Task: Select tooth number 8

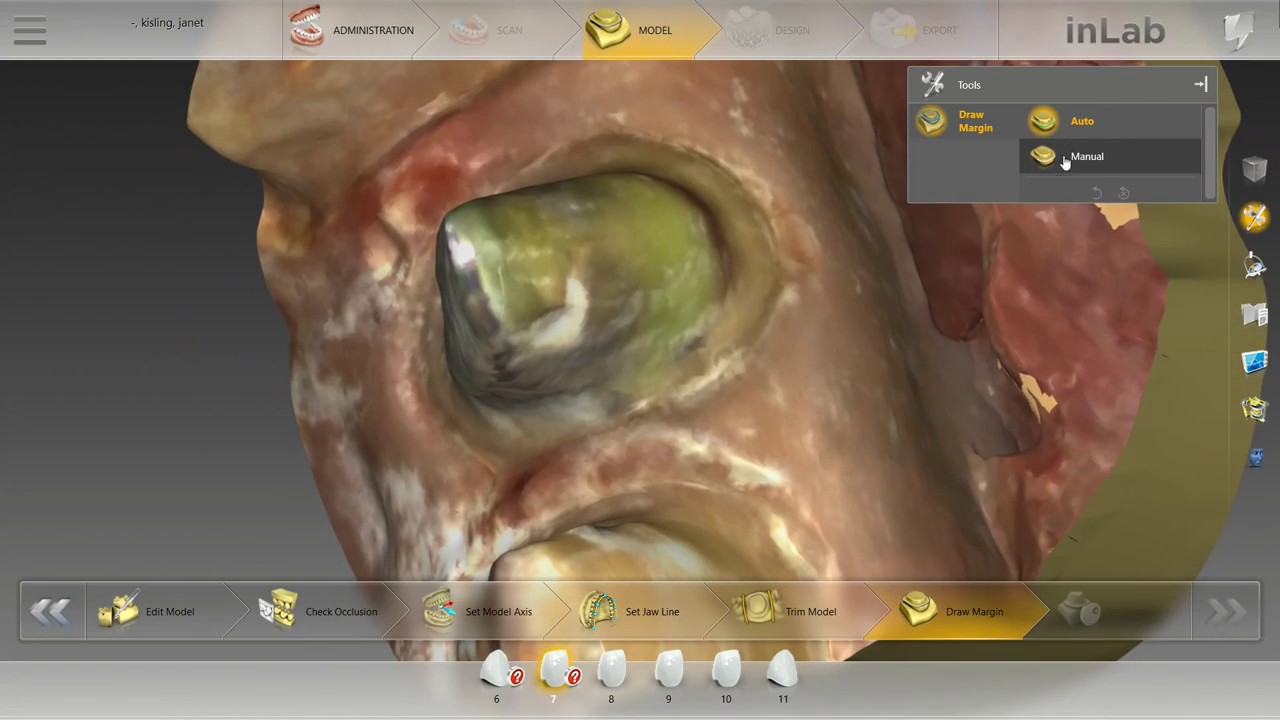Action: (611, 677)
